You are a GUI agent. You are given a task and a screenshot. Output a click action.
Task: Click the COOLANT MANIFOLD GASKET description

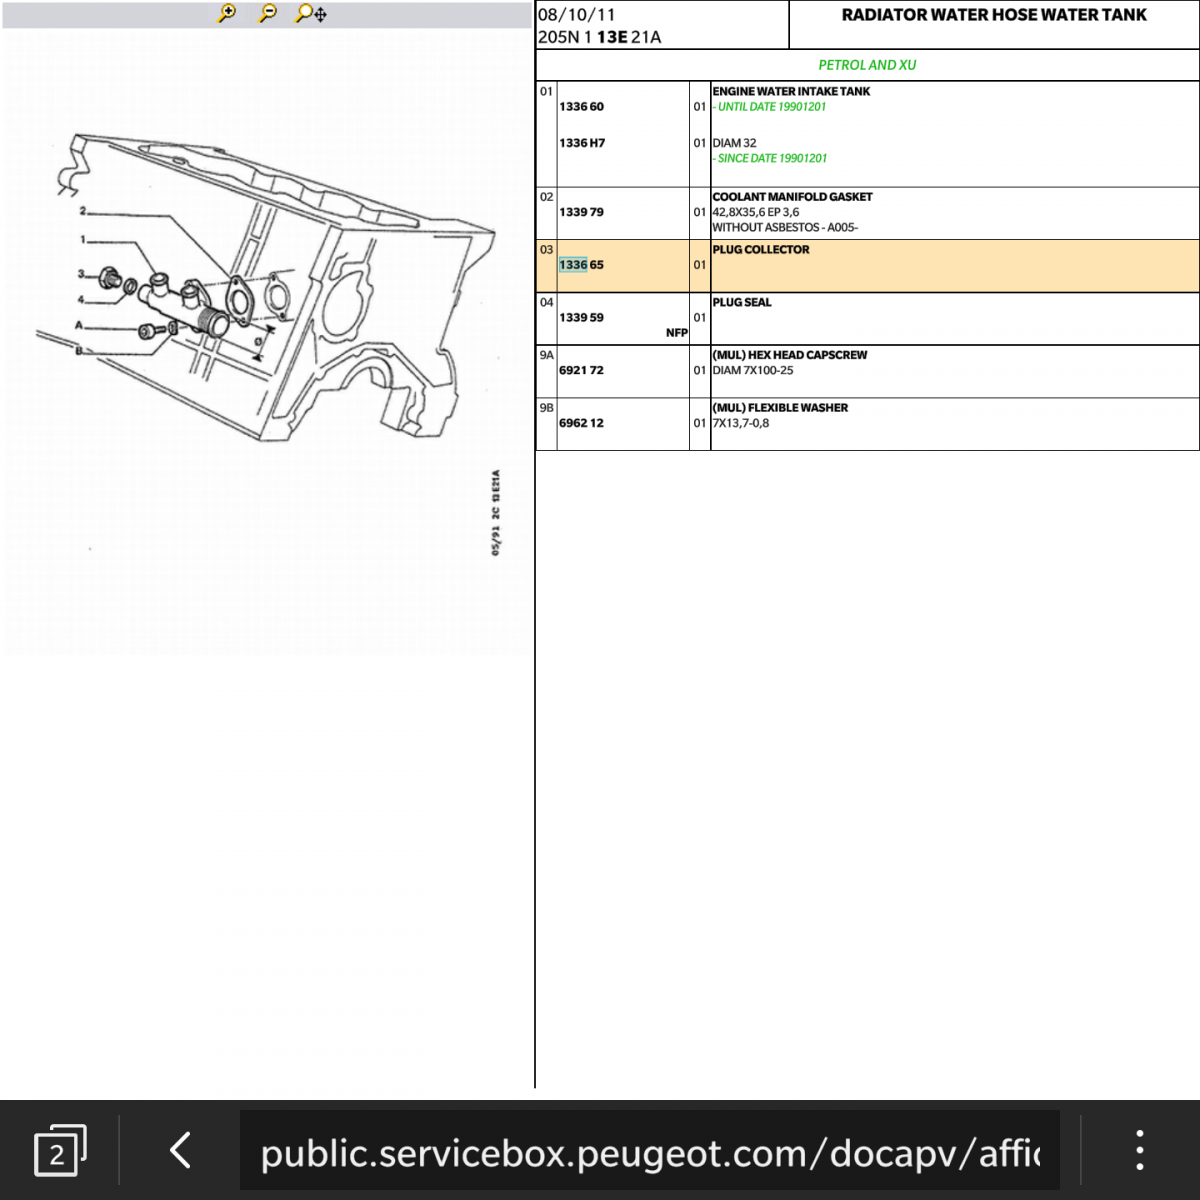click(x=792, y=197)
